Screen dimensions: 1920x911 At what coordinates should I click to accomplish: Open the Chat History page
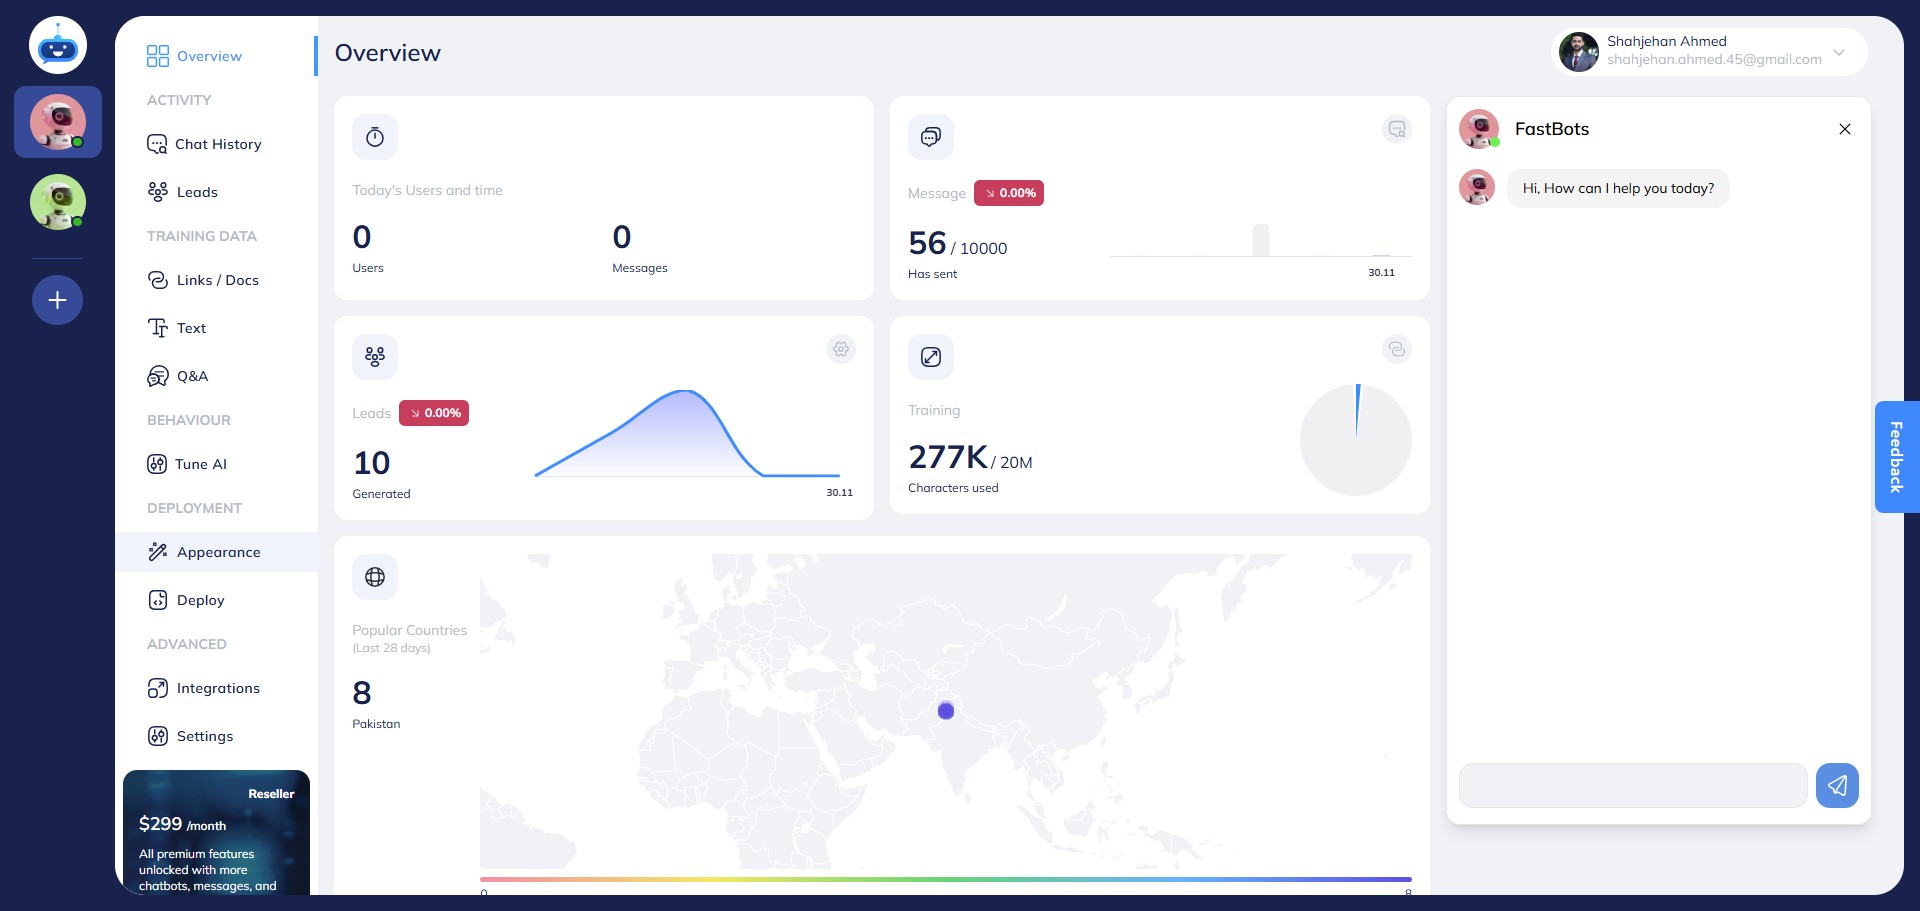click(x=217, y=144)
